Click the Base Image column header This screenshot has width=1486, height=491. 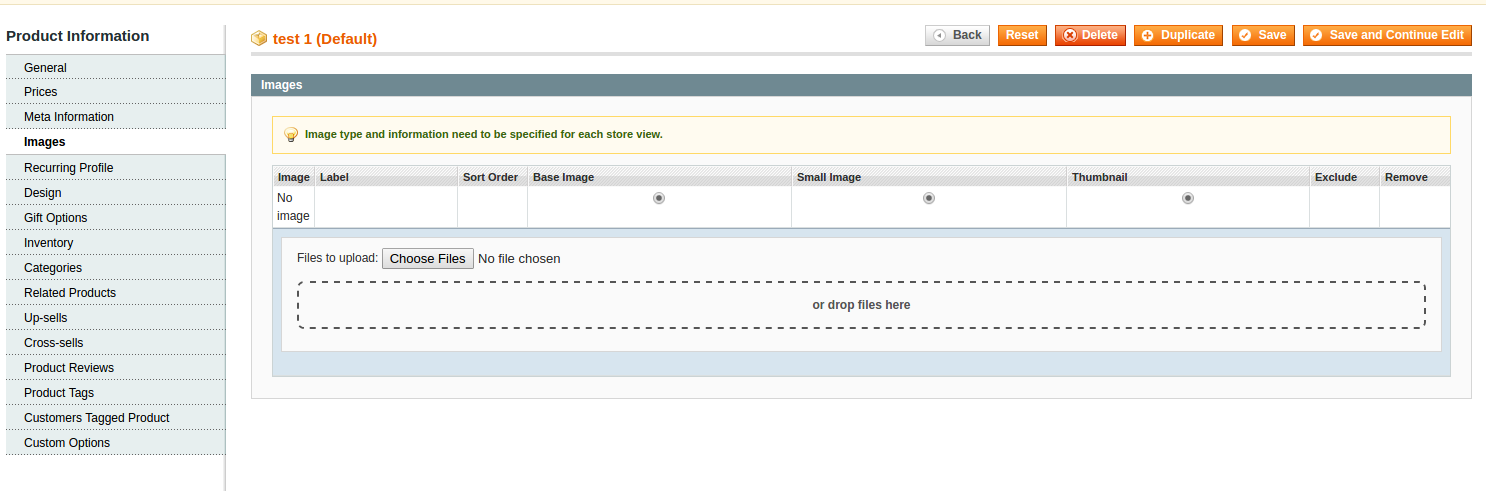click(659, 177)
